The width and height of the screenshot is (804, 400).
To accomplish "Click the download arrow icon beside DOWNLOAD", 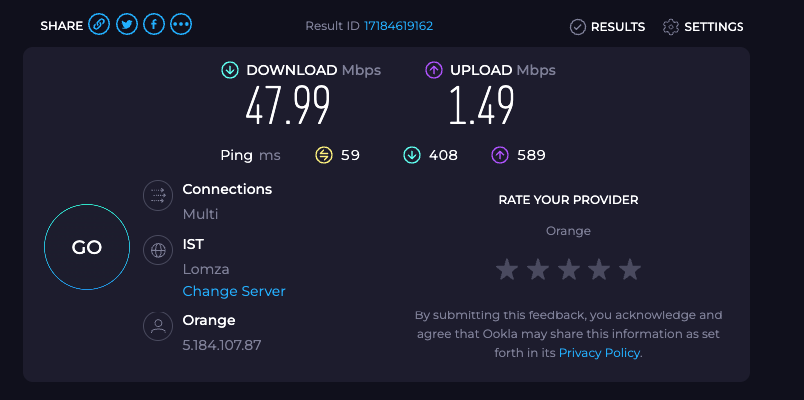I will (230, 70).
